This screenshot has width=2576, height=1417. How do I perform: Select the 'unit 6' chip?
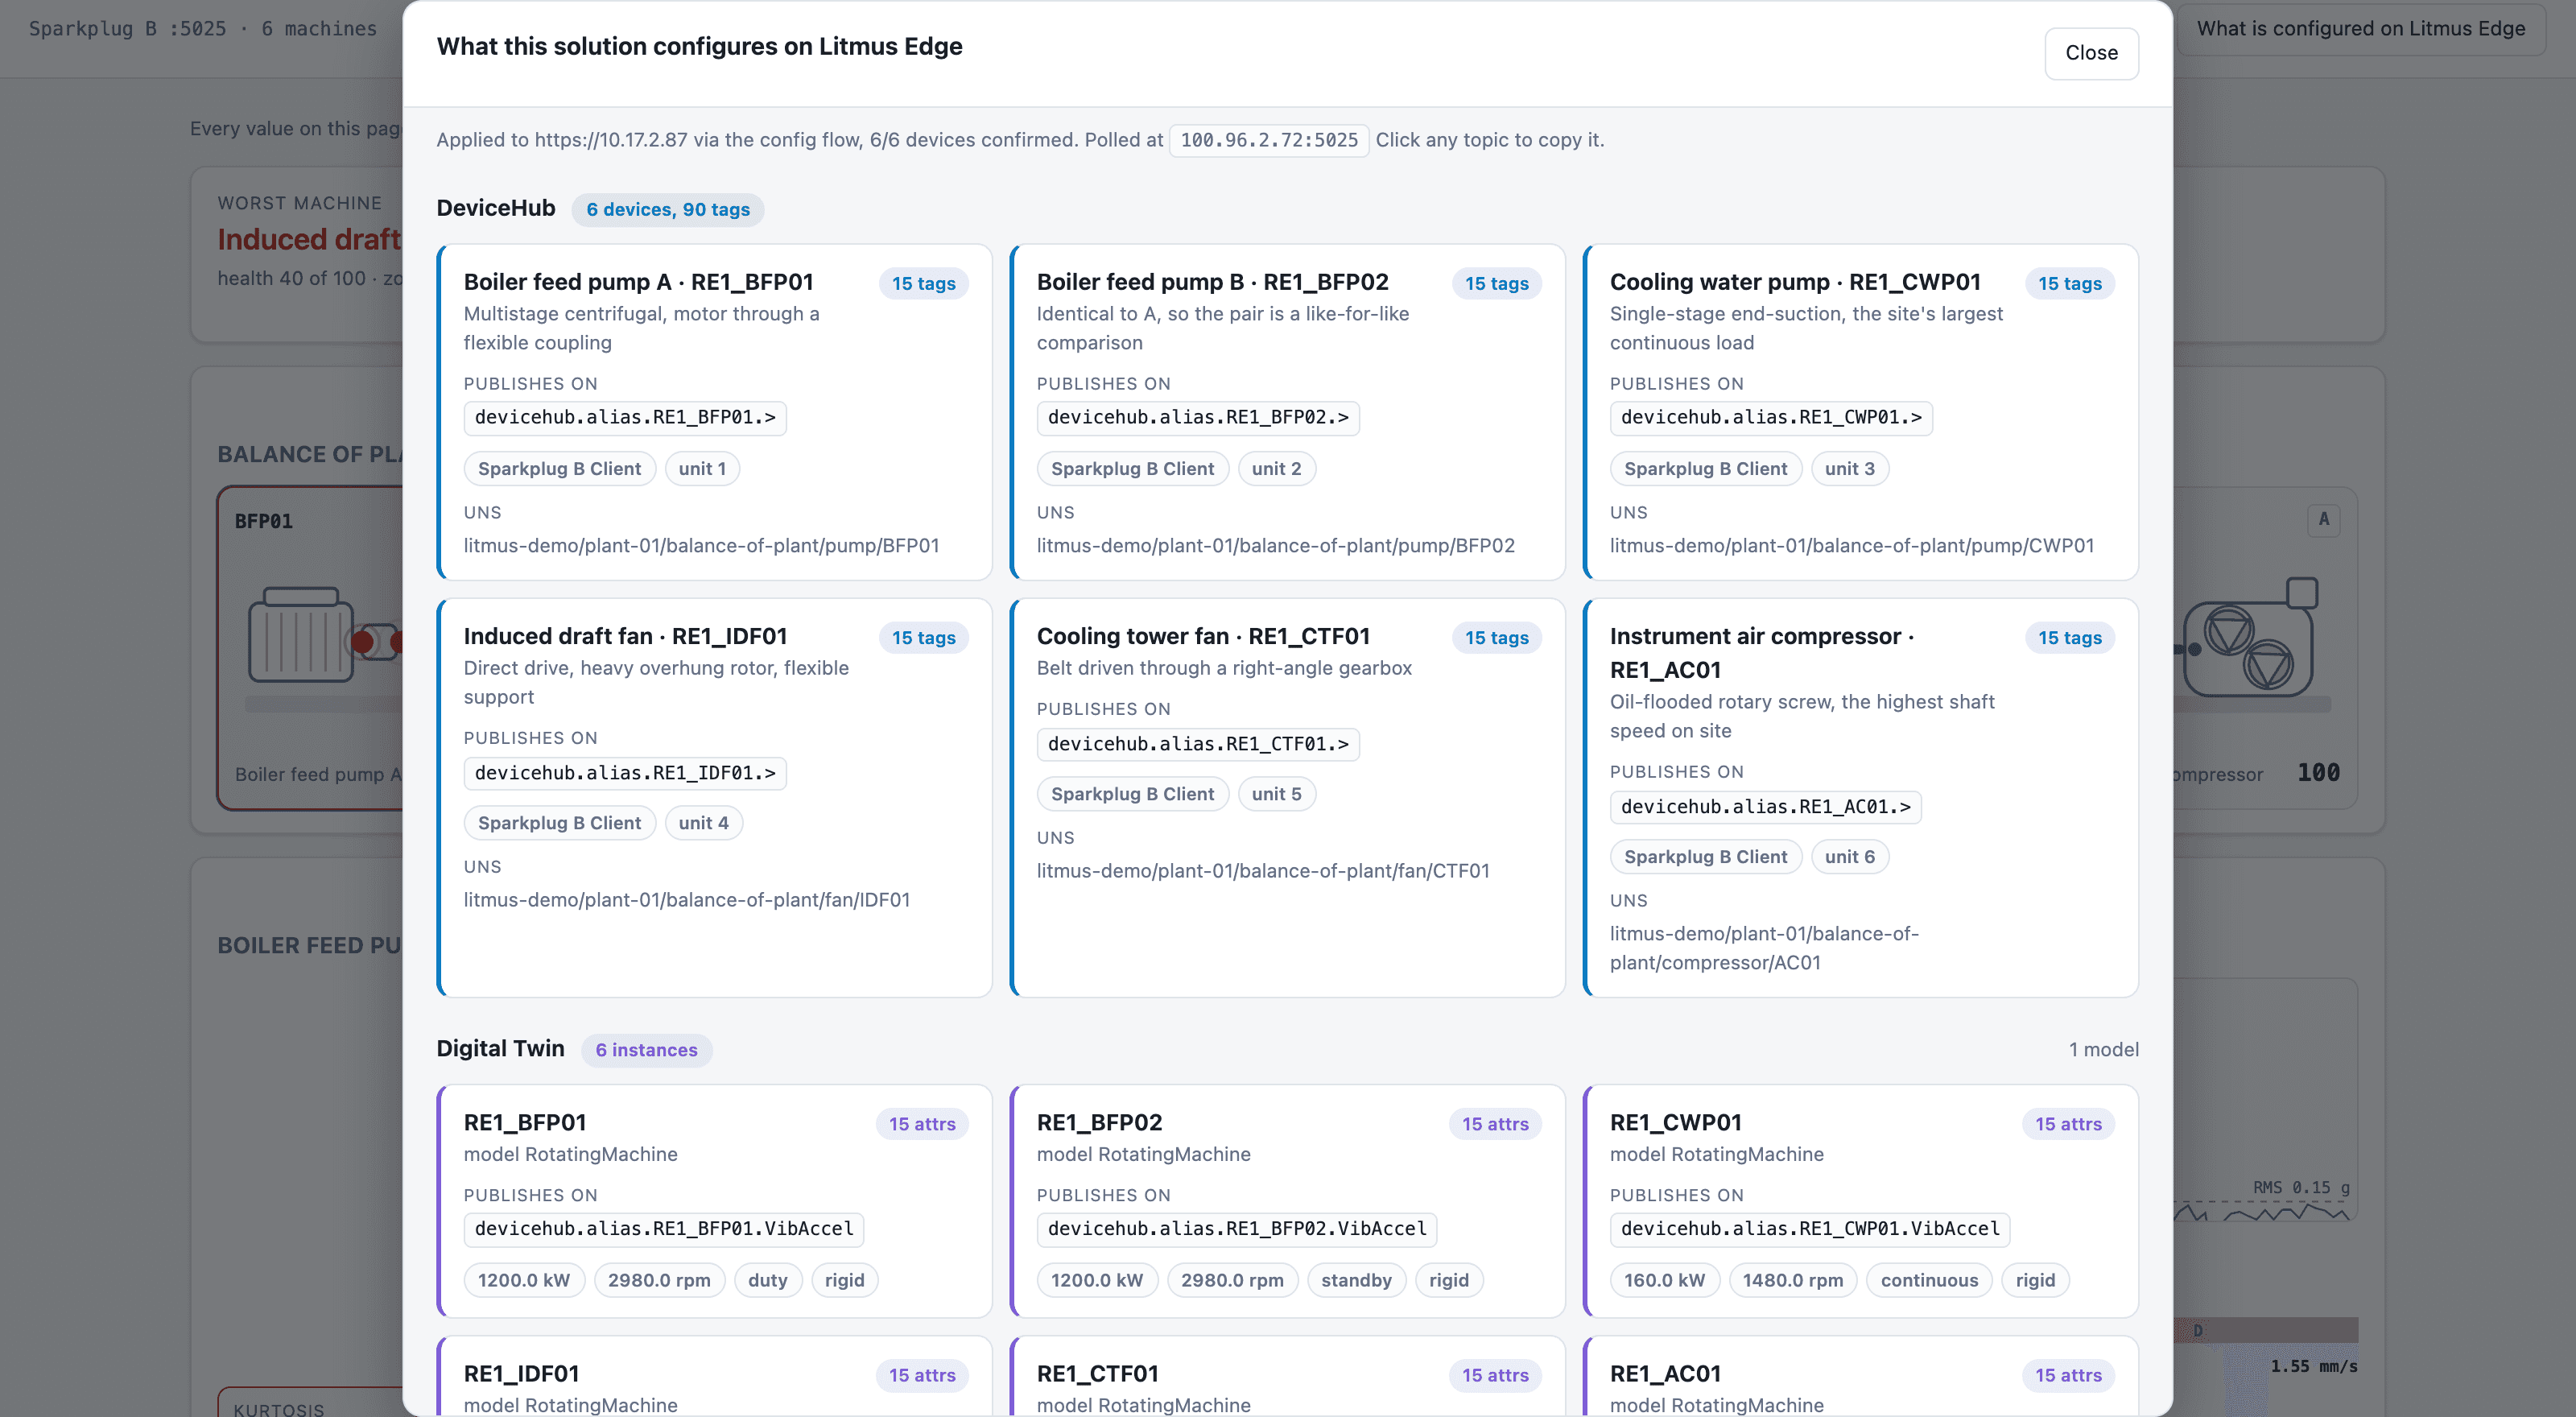[1850, 857]
